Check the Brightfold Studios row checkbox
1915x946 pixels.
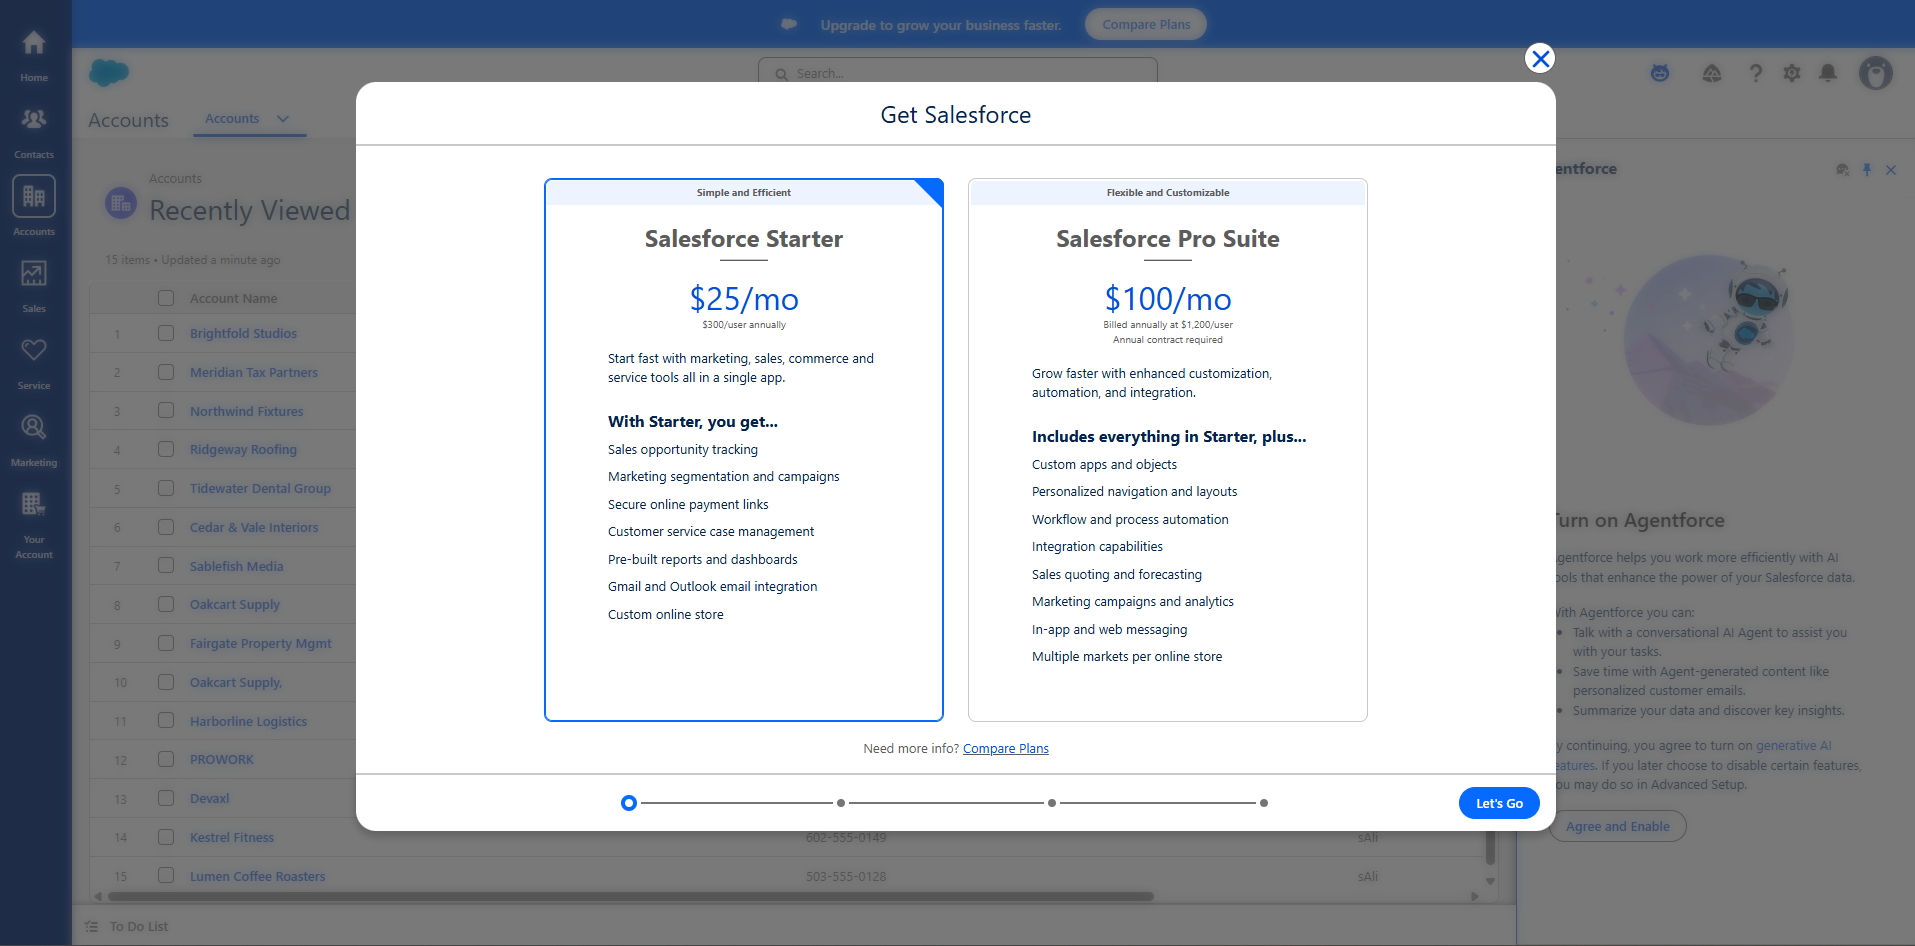point(166,333)
